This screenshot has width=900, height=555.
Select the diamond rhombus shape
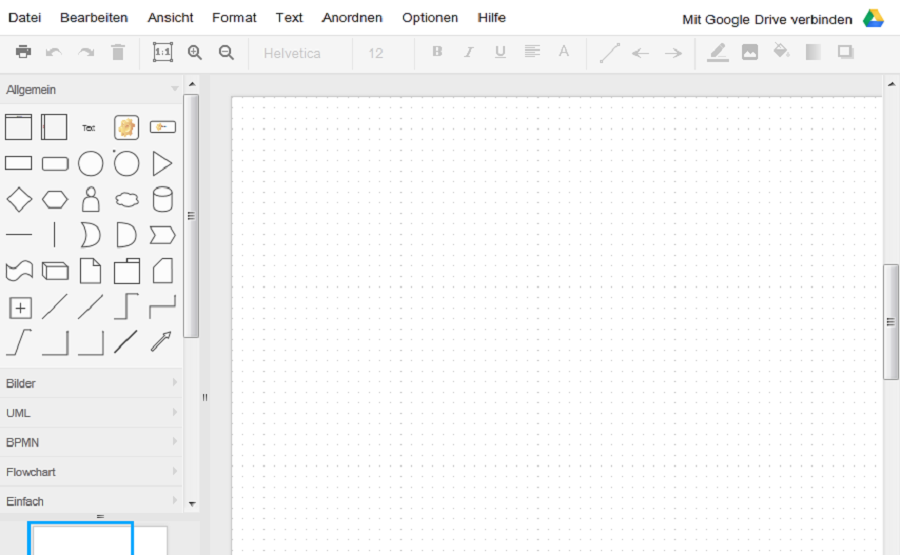(19, 200)
